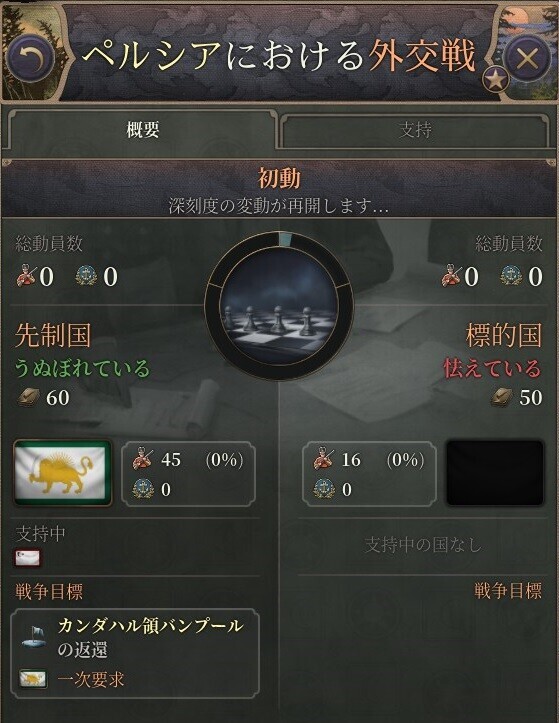Click initiator's navy anchor icon
Screen dimensions: 559x723
coord(143,489)
